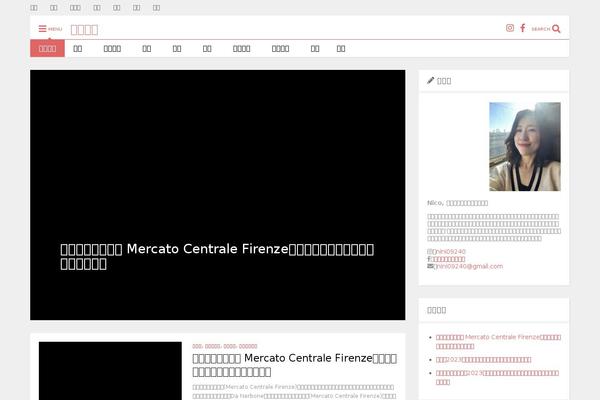Open the Facebook icon in header
Image resolution: width=600 pixels, height=400 pixels.
tap(523, 28)
